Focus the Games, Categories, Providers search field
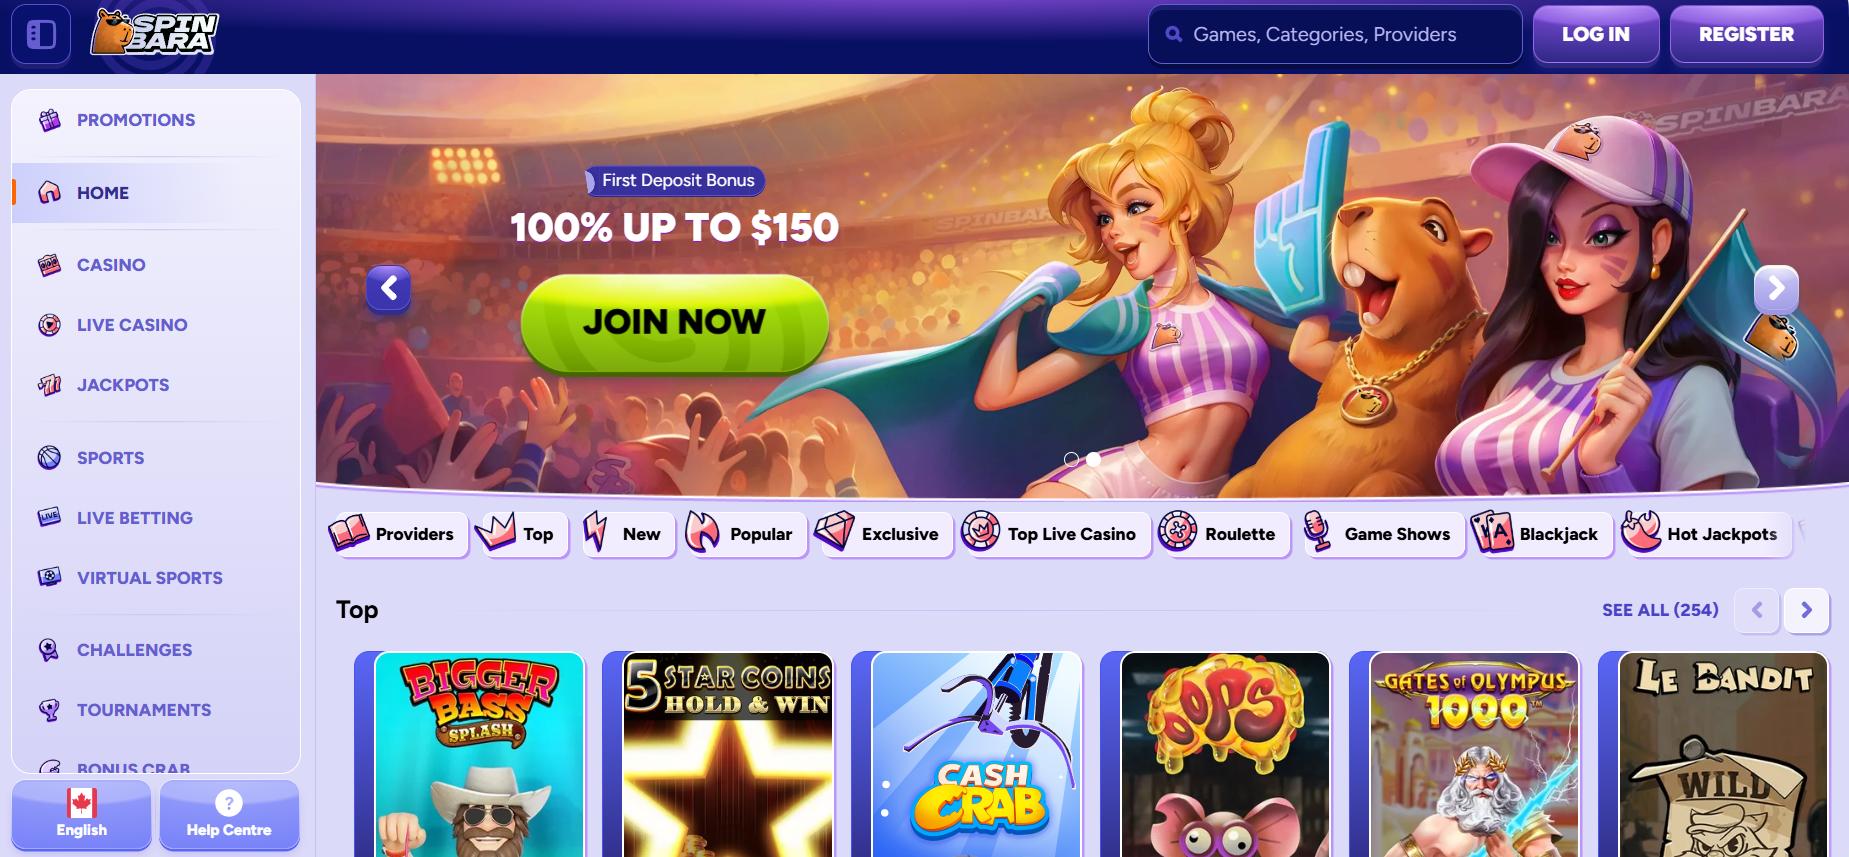Screen dimensions: 1849x857 point(1335,34)
